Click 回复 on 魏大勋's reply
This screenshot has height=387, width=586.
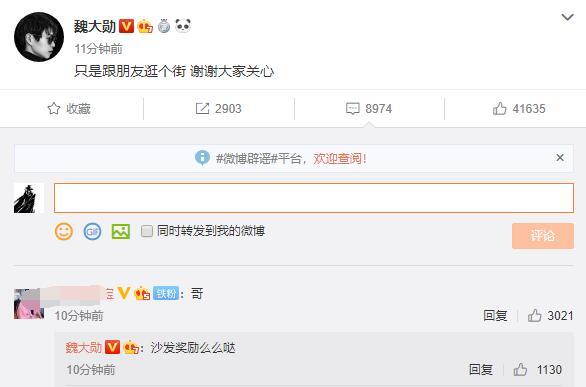[481, 369]
